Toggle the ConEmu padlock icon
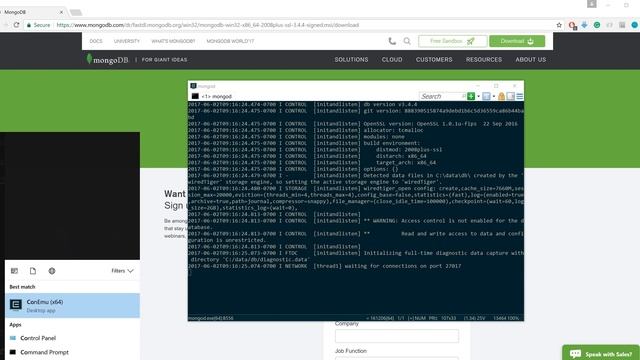Screen dimensions: 640x360 [x=502, y=96]
